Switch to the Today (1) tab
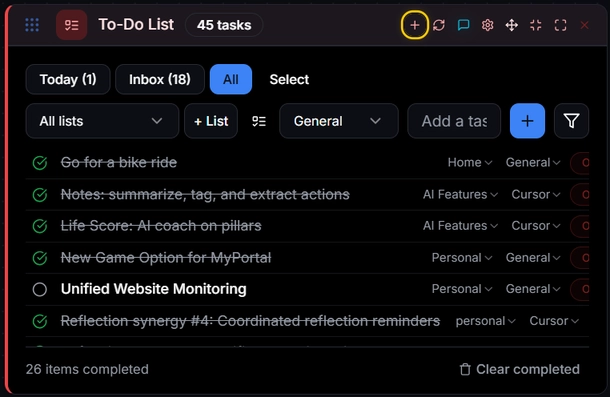The height and width of the screenshot is (397, 610). [68, 79]
